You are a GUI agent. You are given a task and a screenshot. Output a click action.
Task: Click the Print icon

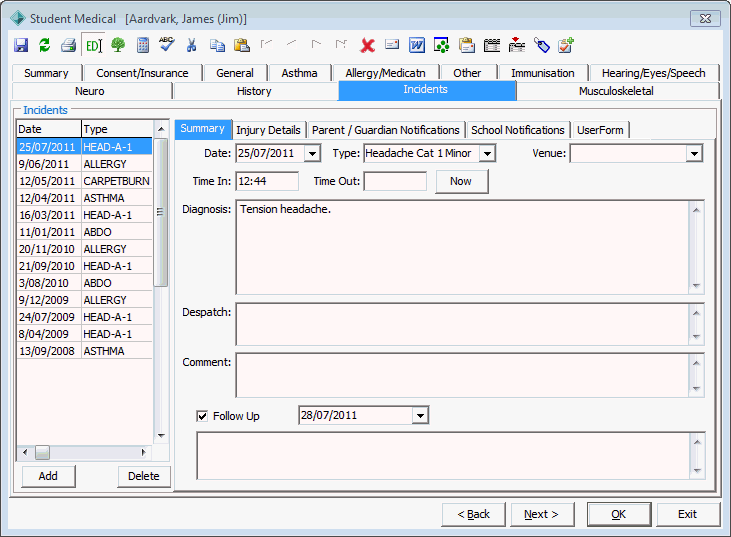coord(69,45)
